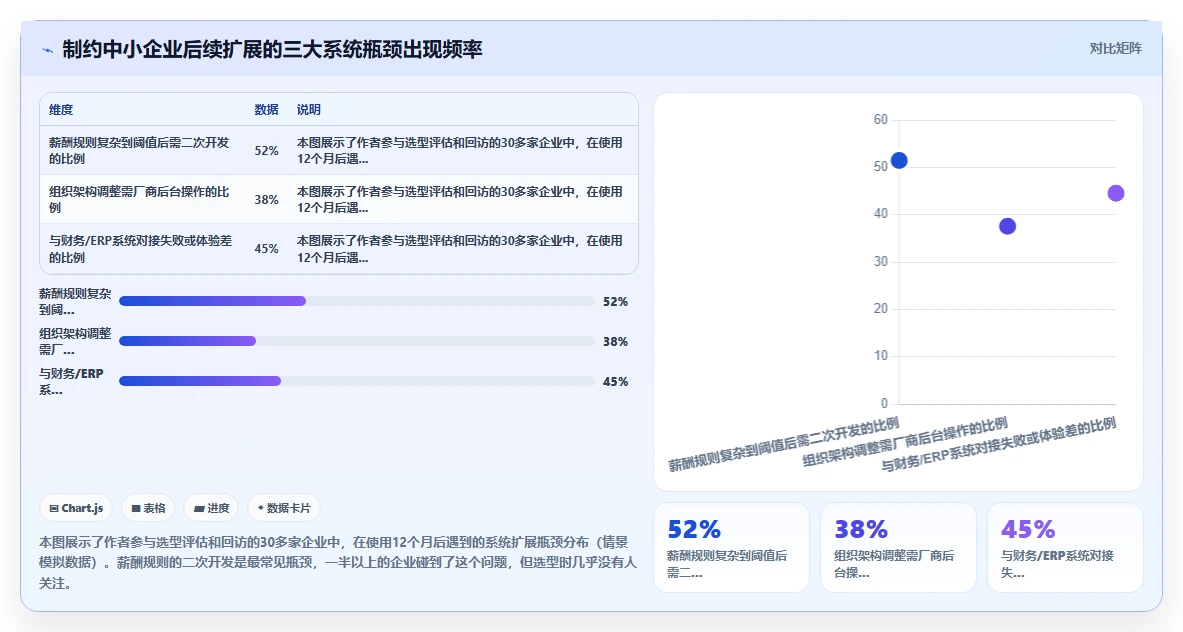Click the 维度 column header

point(61,109)
